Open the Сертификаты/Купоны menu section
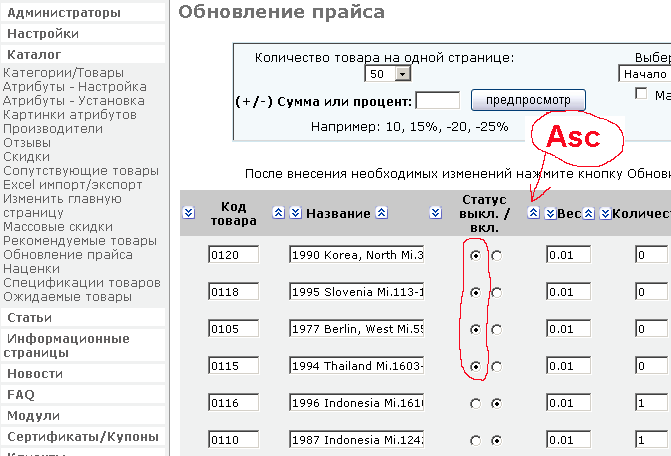The image size is (671, 456). [x=83, y=436]
